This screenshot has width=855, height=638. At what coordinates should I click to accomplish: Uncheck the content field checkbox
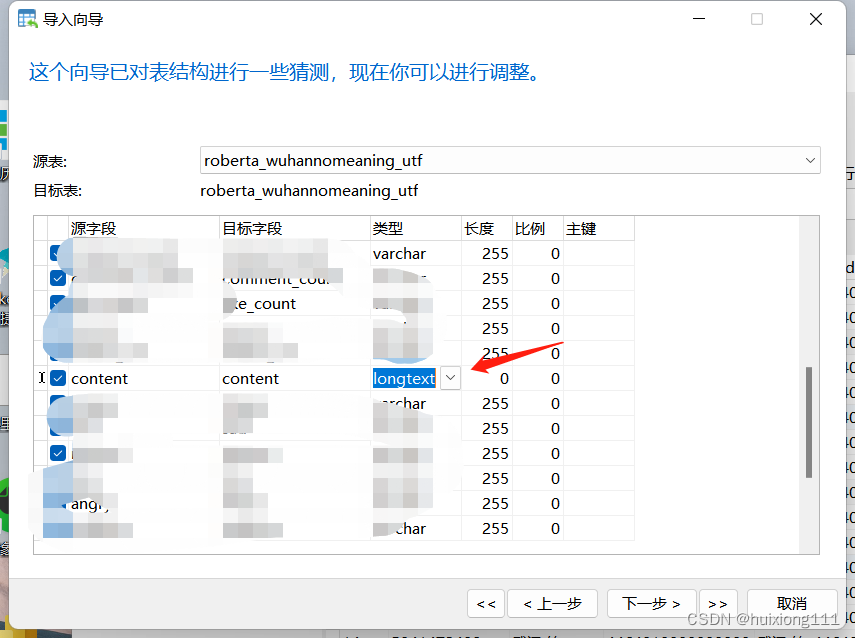click(x=57, y=378)
